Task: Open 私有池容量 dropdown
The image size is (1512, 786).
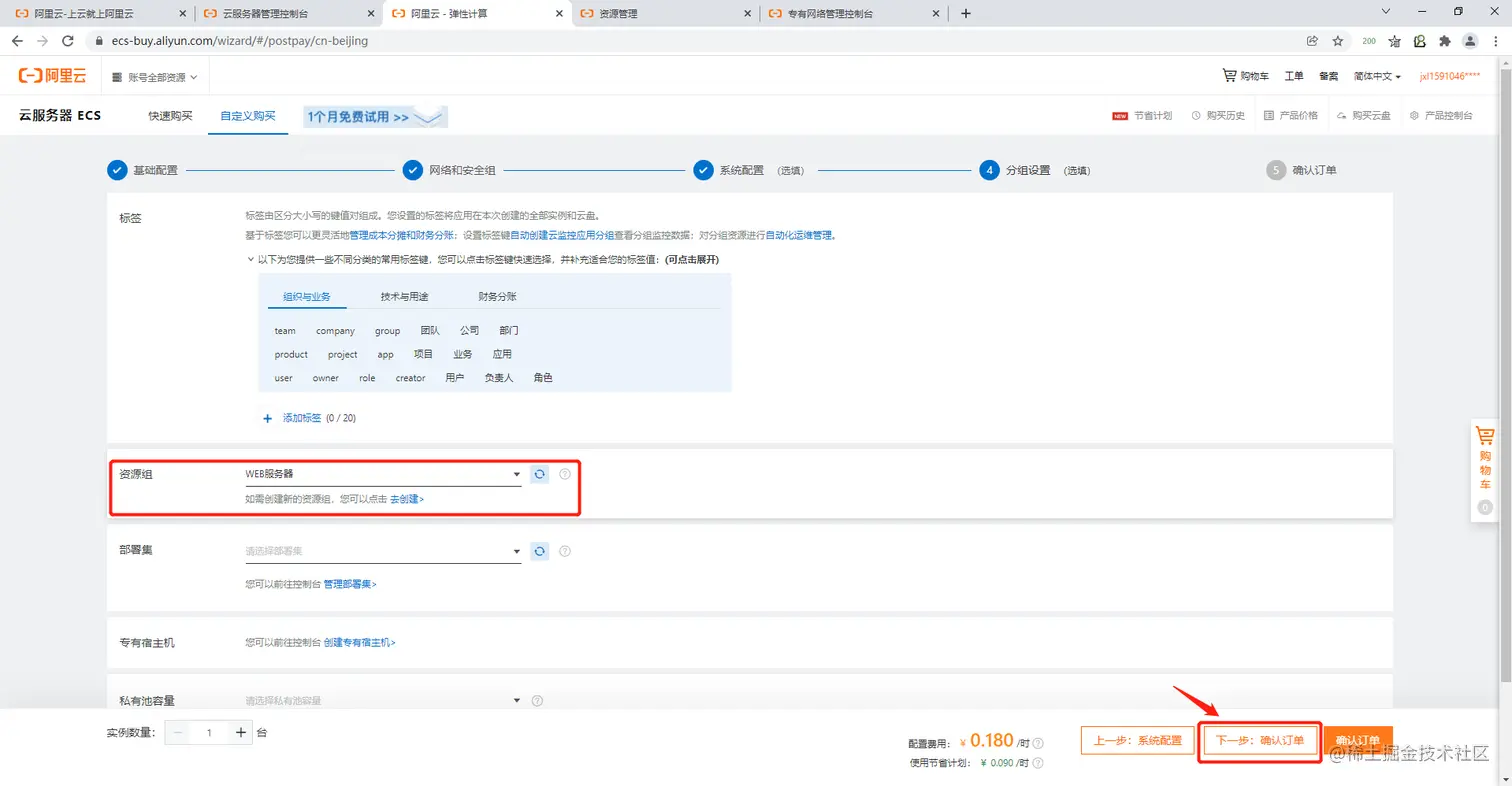Action: click(x=384, y=701)
